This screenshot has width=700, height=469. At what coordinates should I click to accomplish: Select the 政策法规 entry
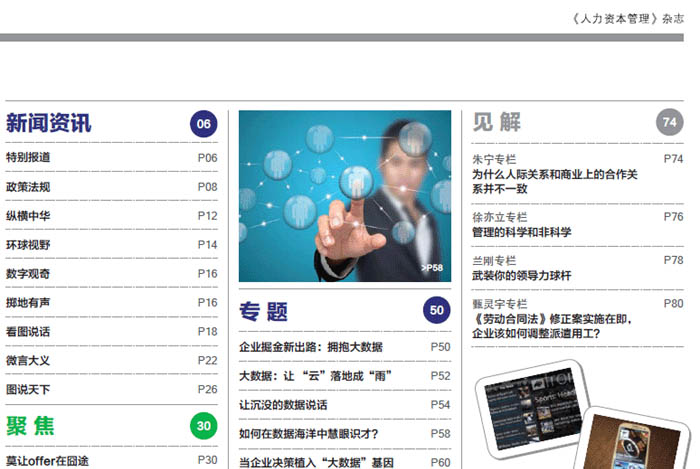pyautogui.click(x=28, y=187)
